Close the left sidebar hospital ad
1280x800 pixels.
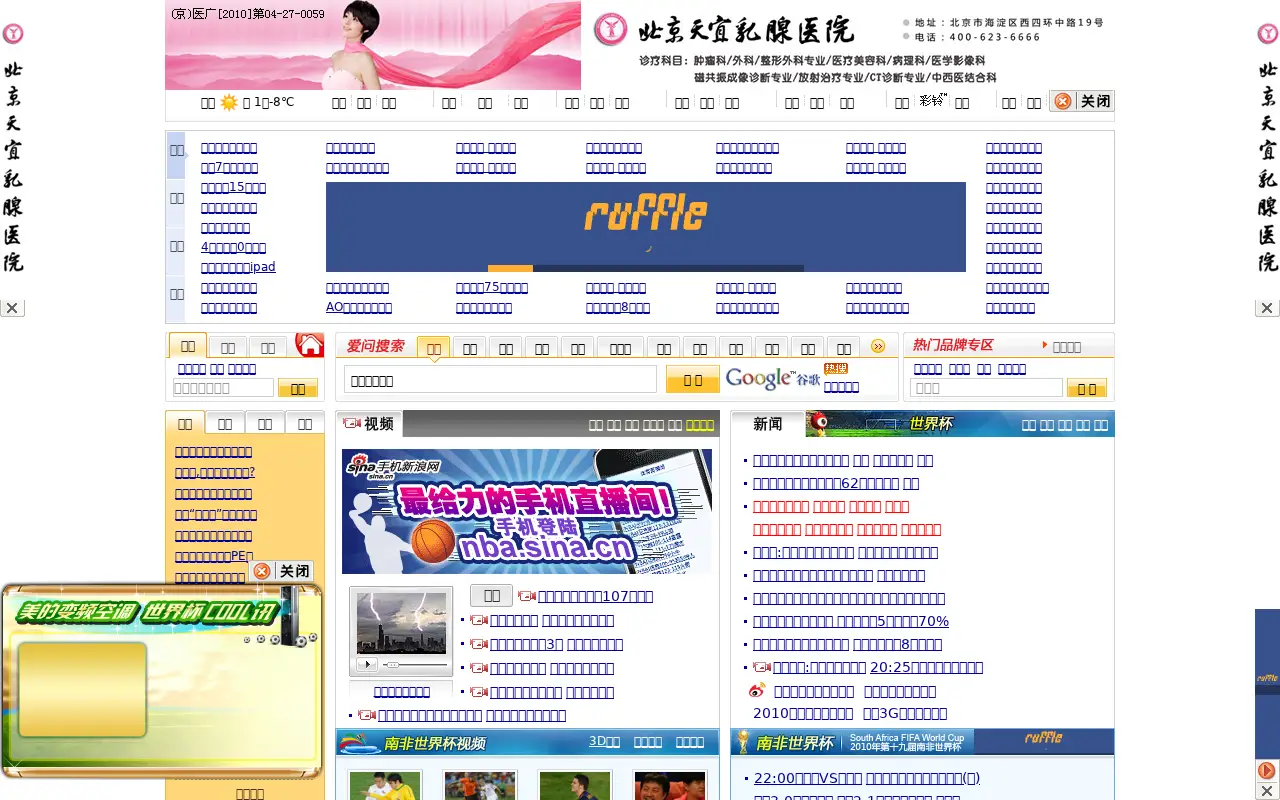tap(12, 308)
